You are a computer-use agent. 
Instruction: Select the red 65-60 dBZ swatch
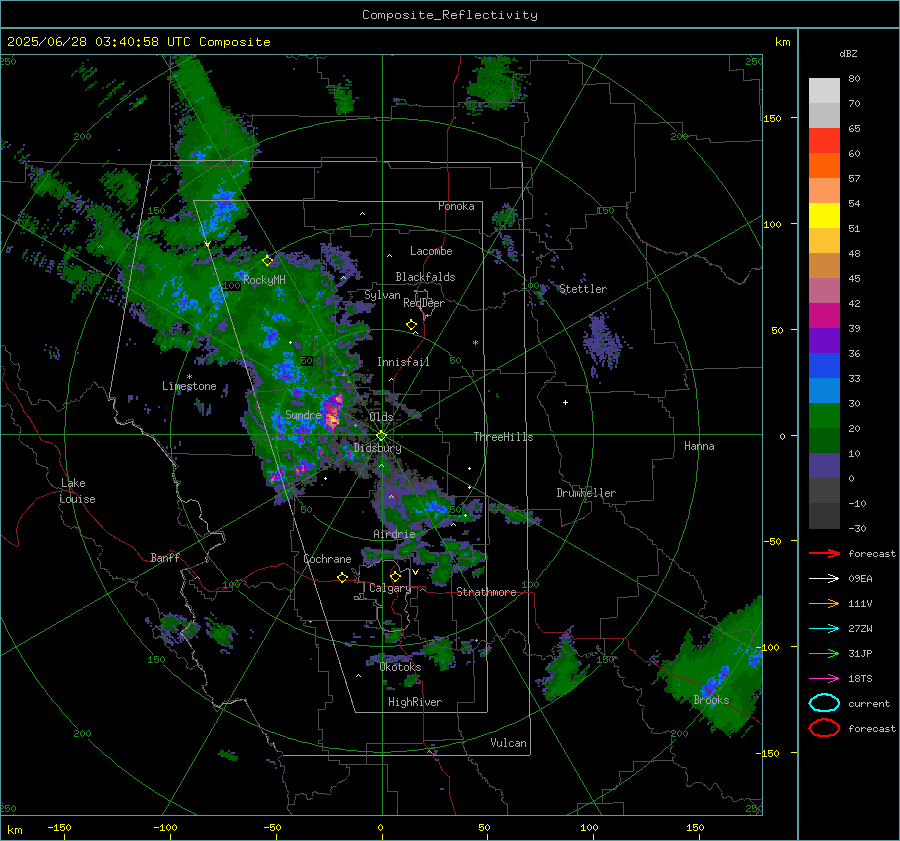coord(824,141)
